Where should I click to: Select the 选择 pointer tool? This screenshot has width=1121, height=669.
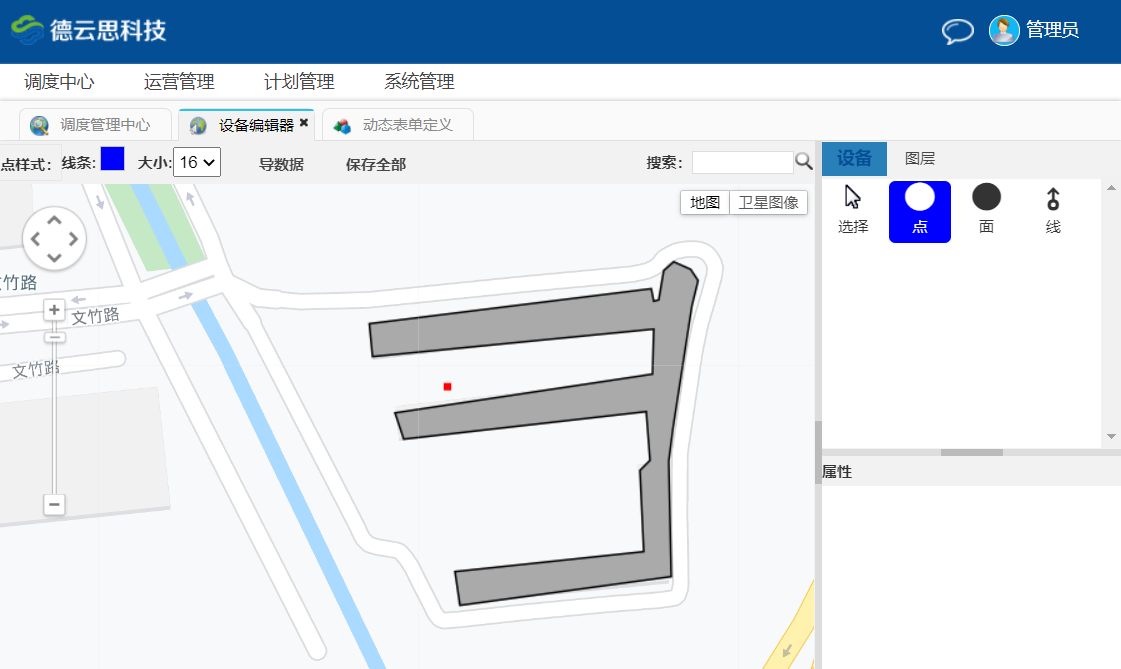pos(853,210)
